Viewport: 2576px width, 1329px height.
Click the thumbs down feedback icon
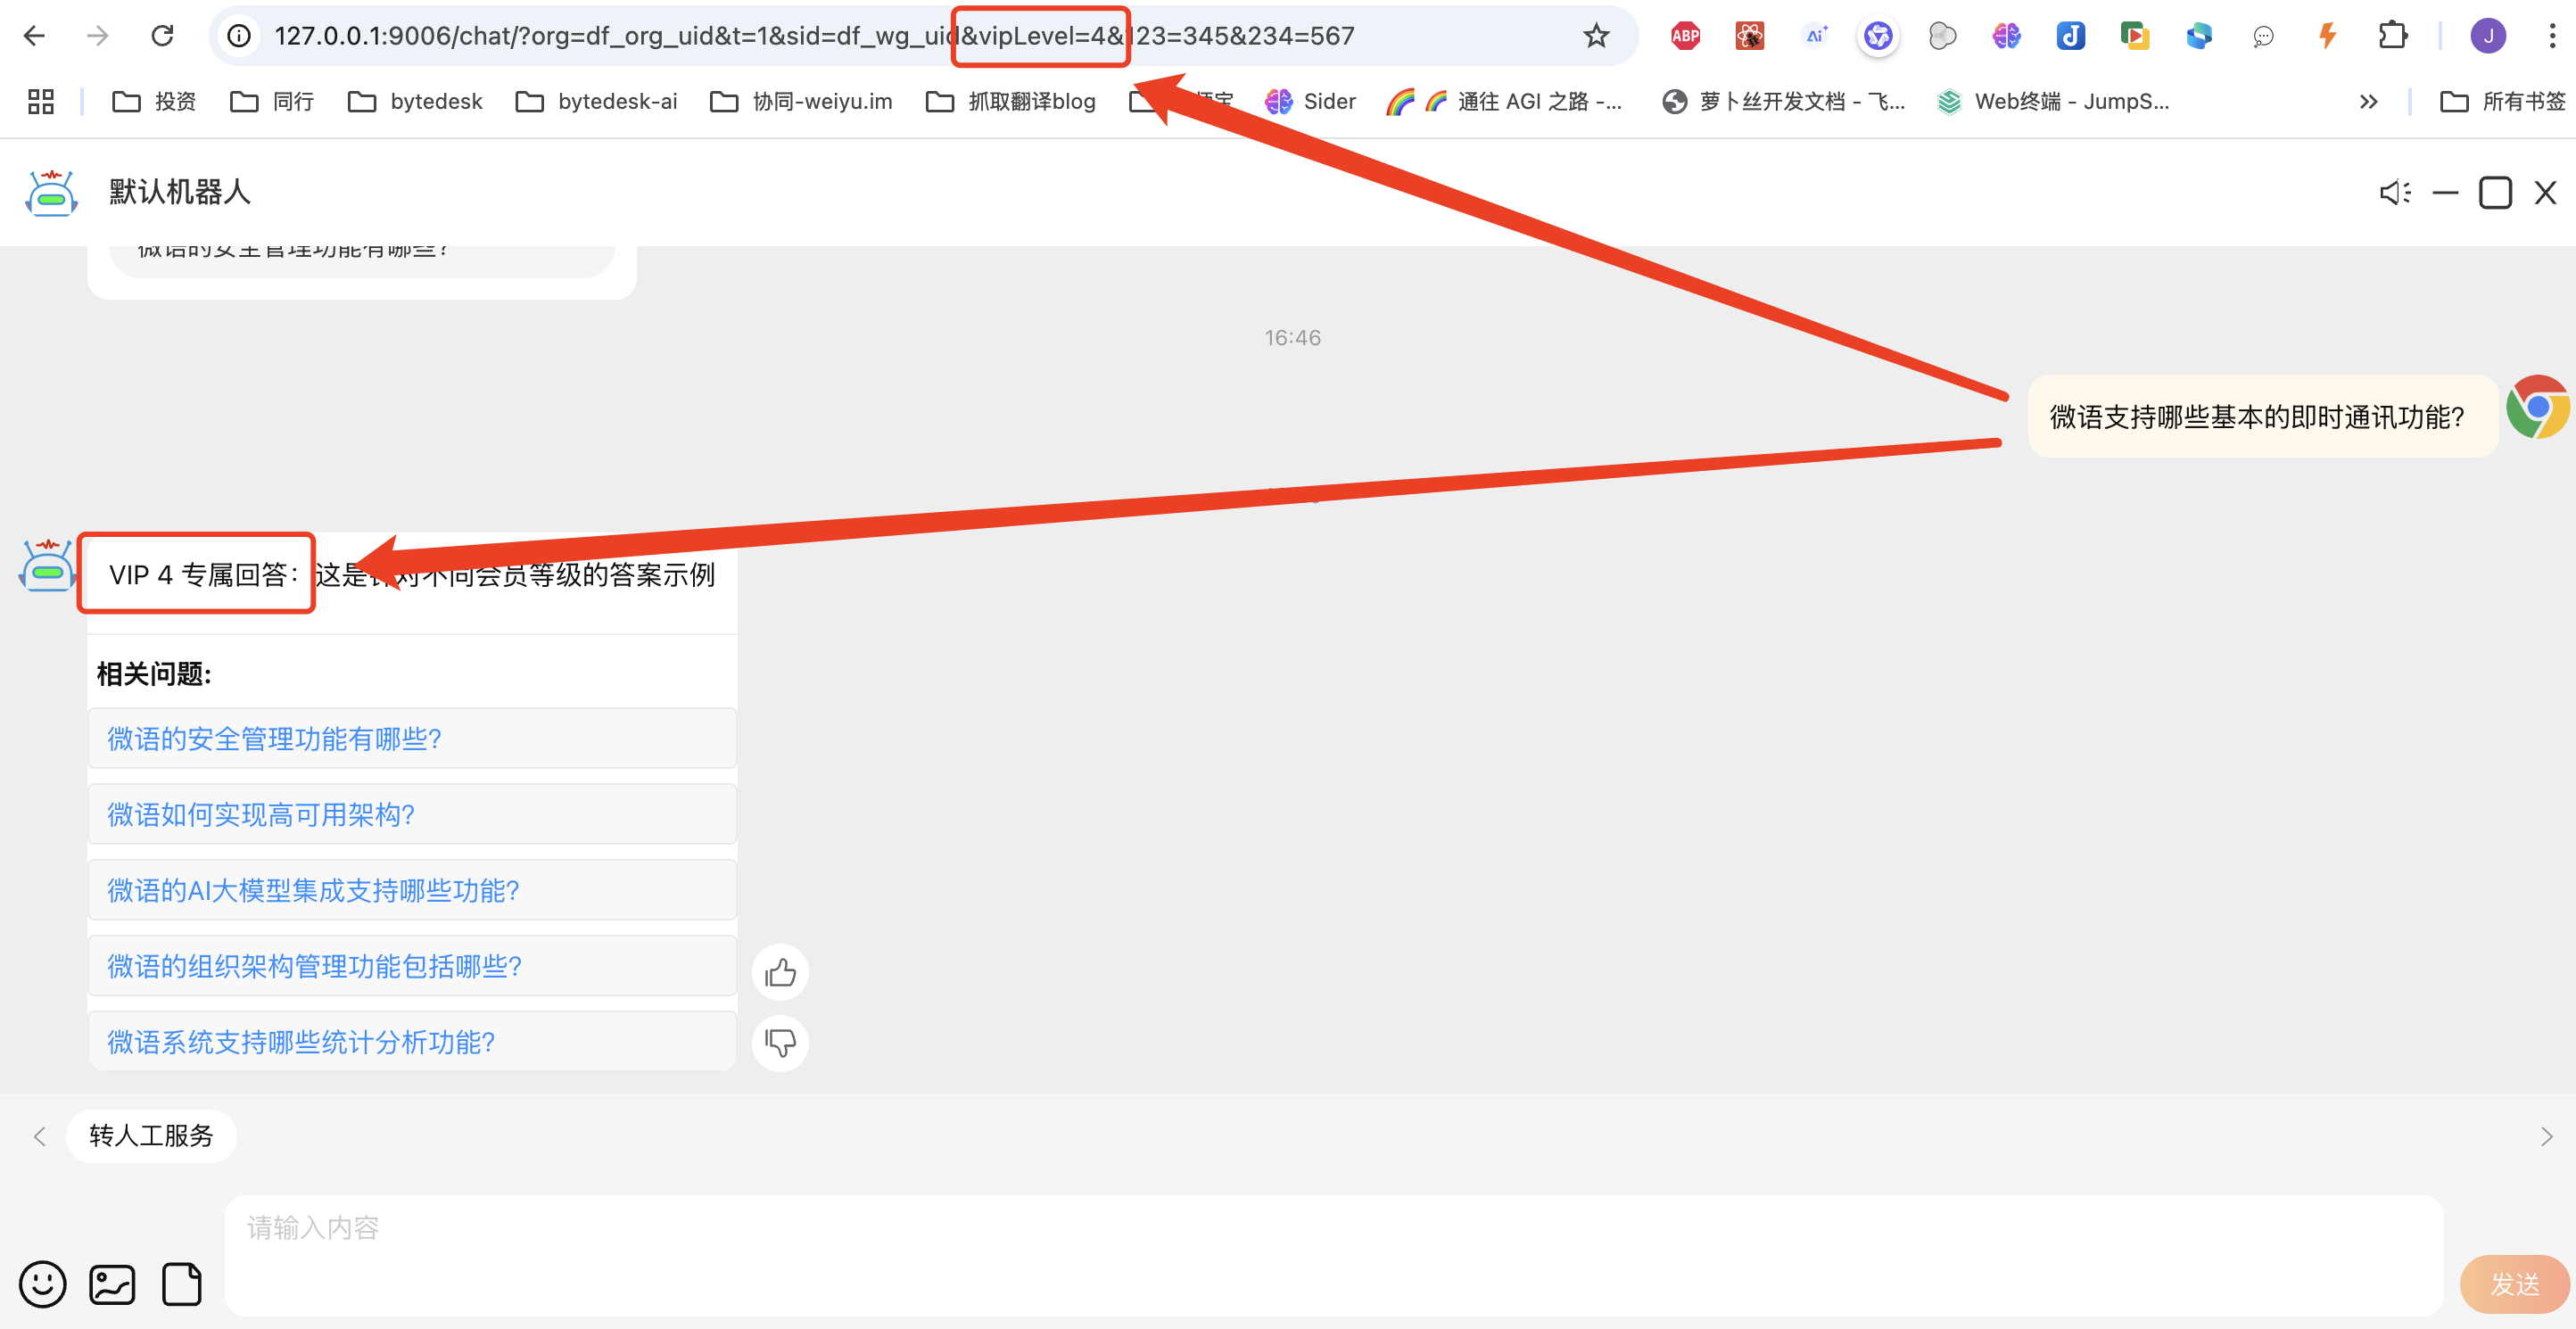pyautogui.click(x=780, y=1043)
